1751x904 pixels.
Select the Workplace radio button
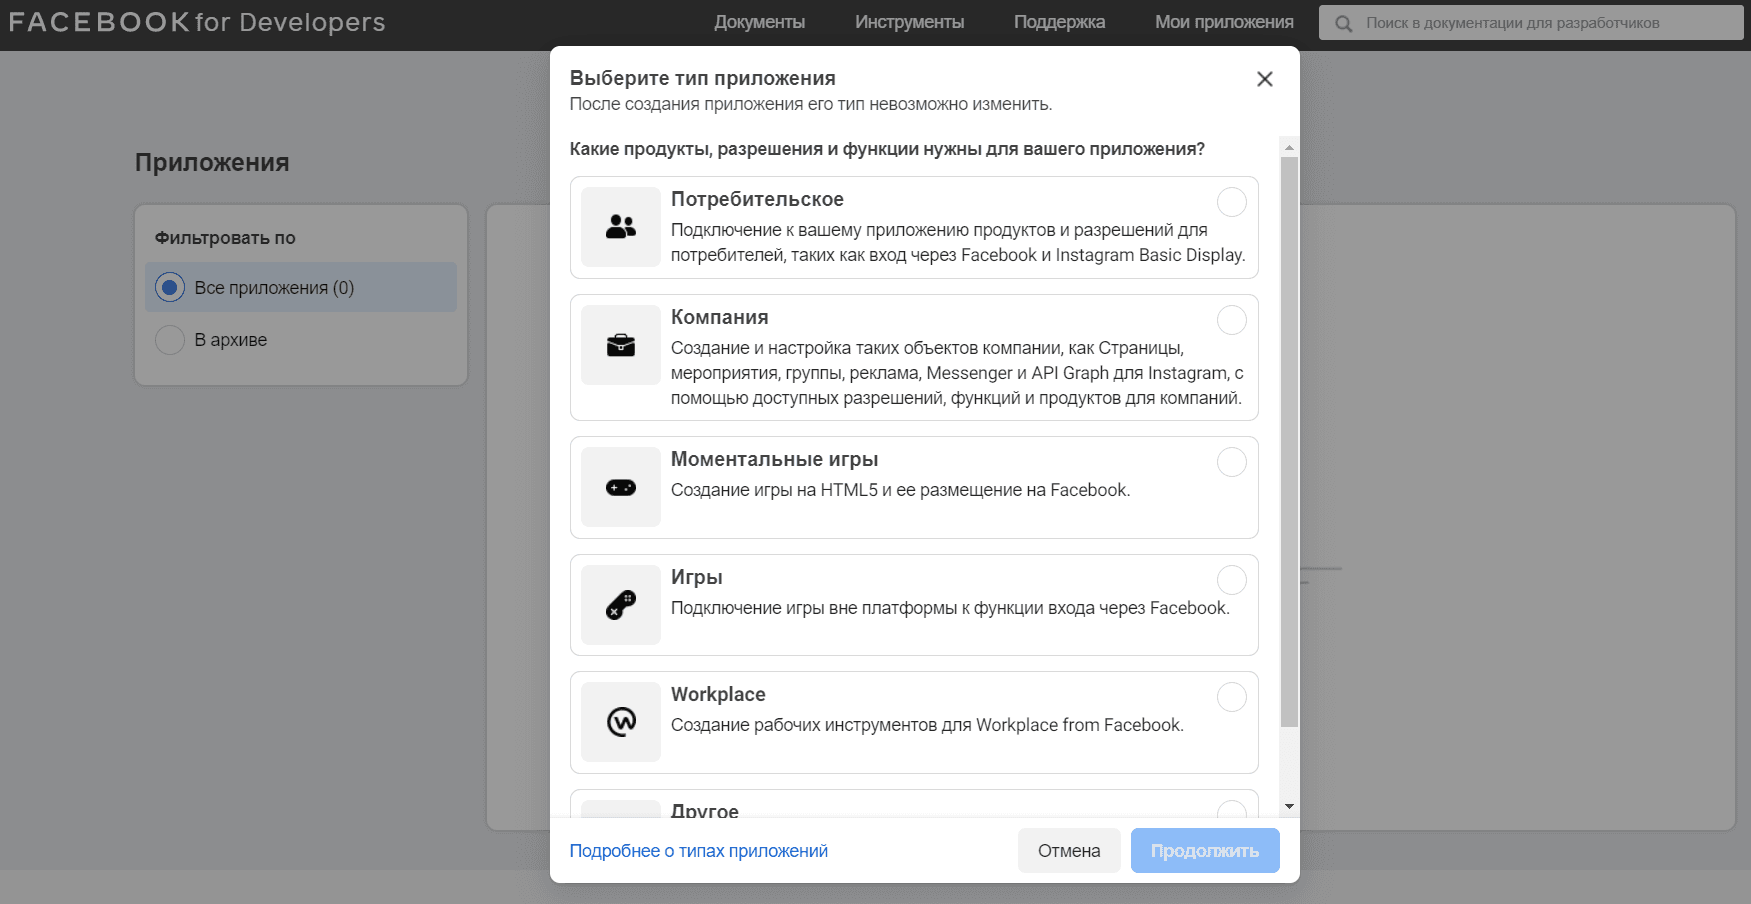coord(1232,697)
